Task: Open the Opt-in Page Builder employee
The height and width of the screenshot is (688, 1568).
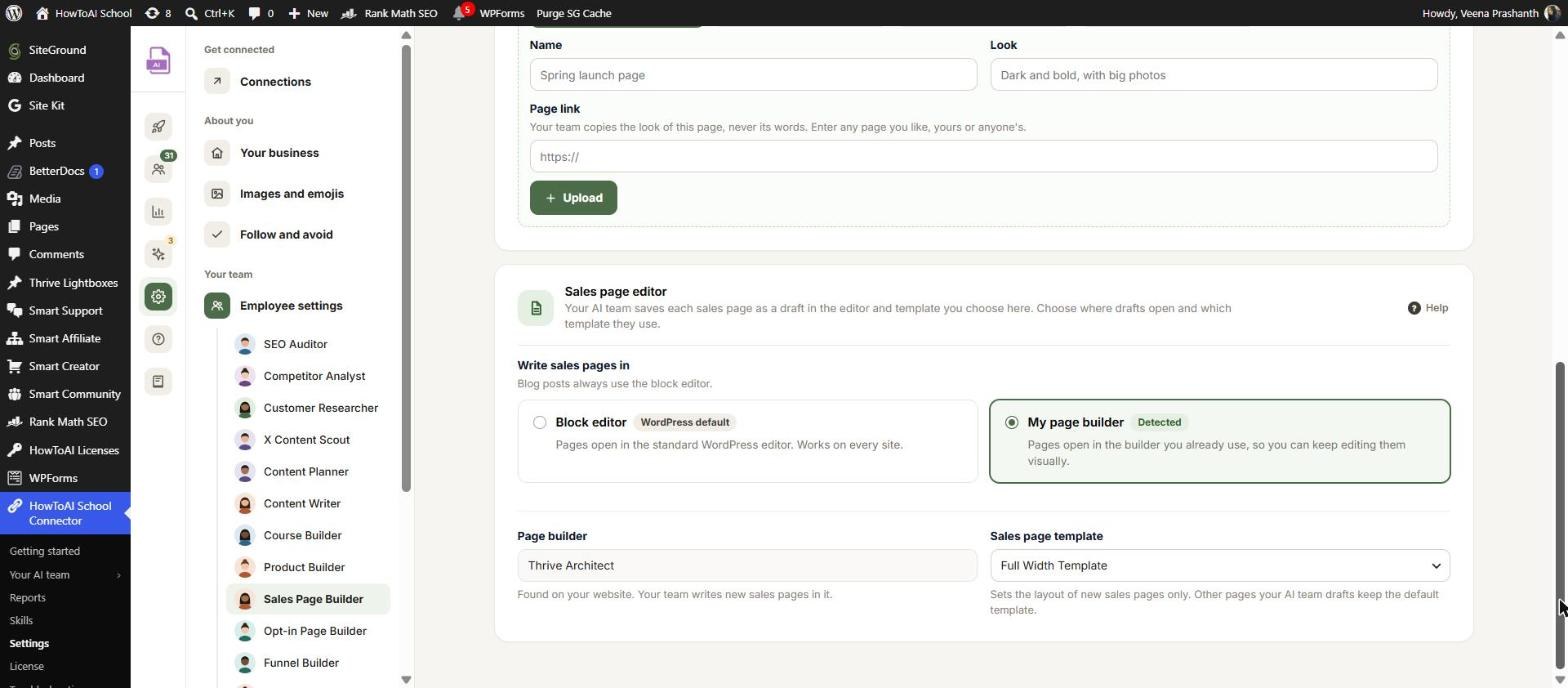Action: tap(308, 631)
